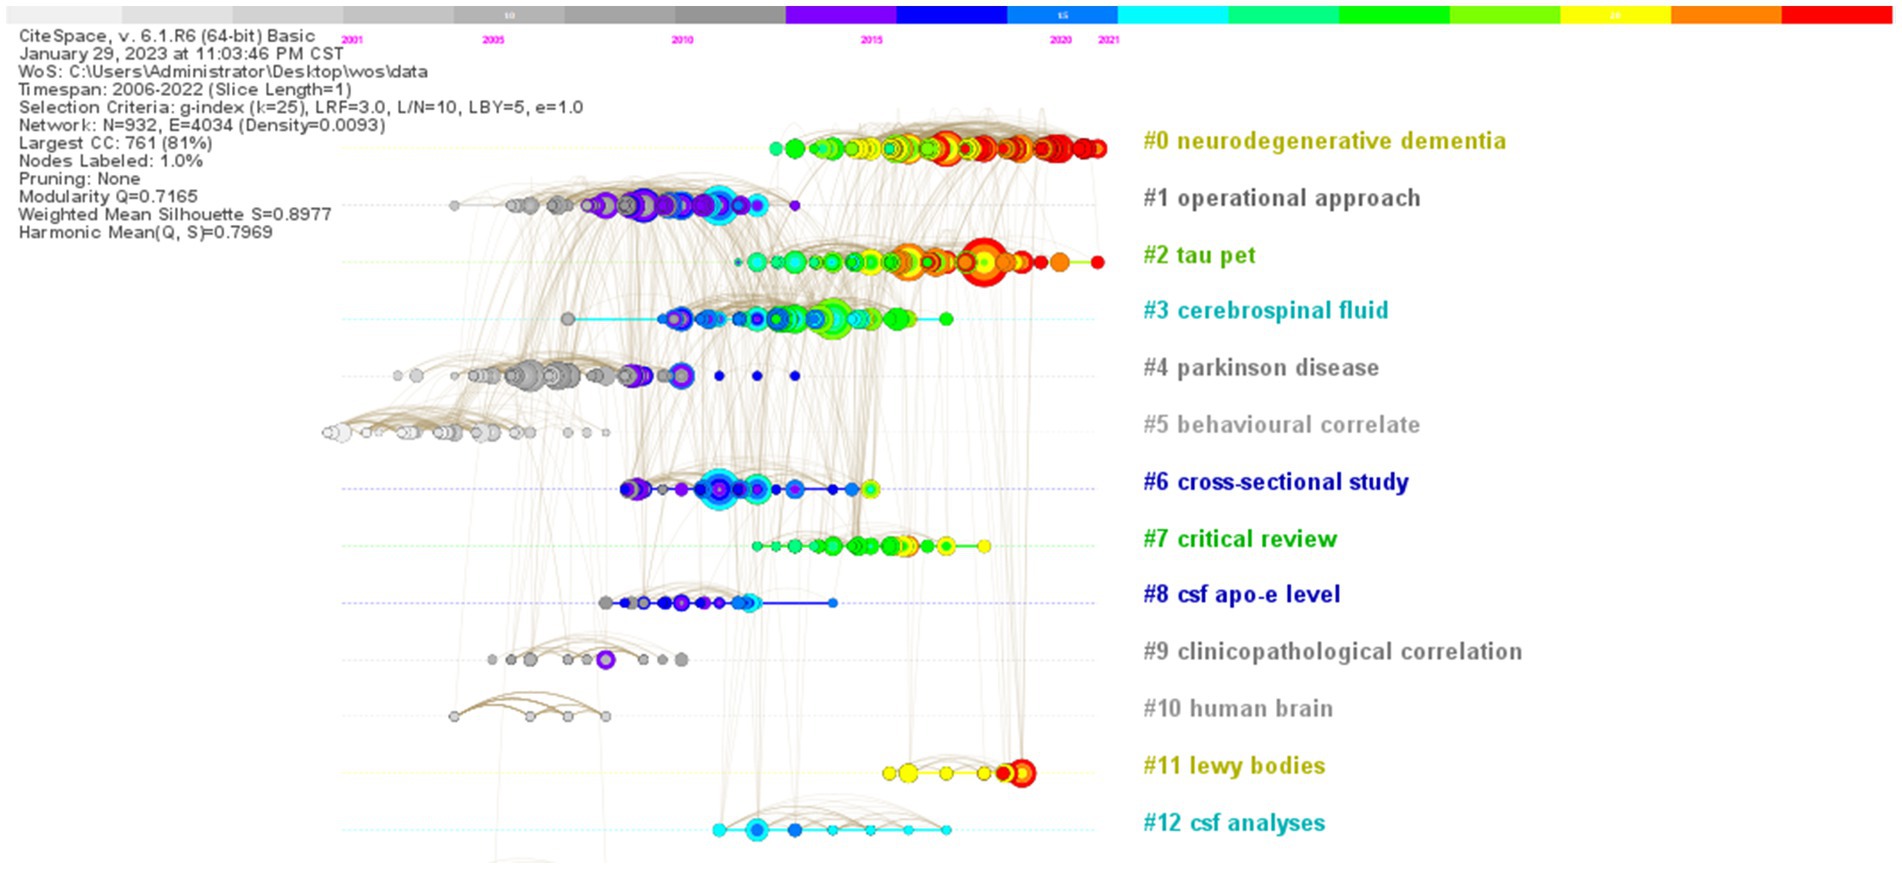Click the orange segment of the color bar
The image size is (1902, 869).
1726,15
